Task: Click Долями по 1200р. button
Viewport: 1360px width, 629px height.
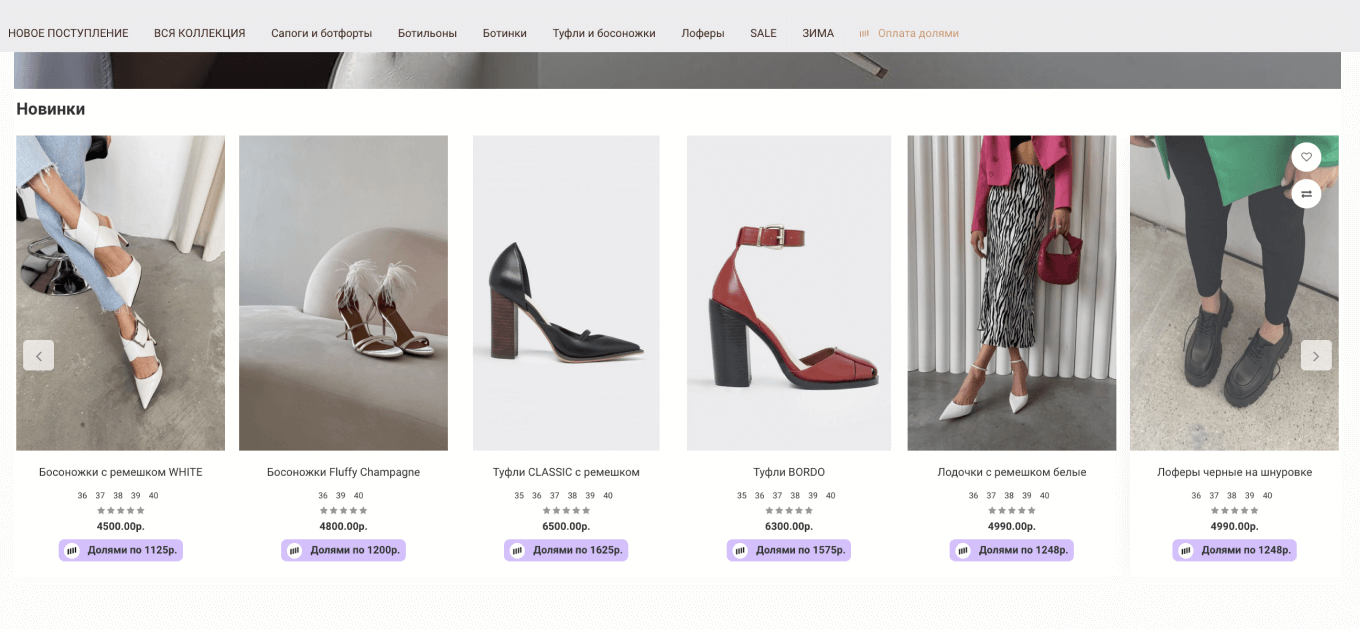Action: (x=343, y=550)
